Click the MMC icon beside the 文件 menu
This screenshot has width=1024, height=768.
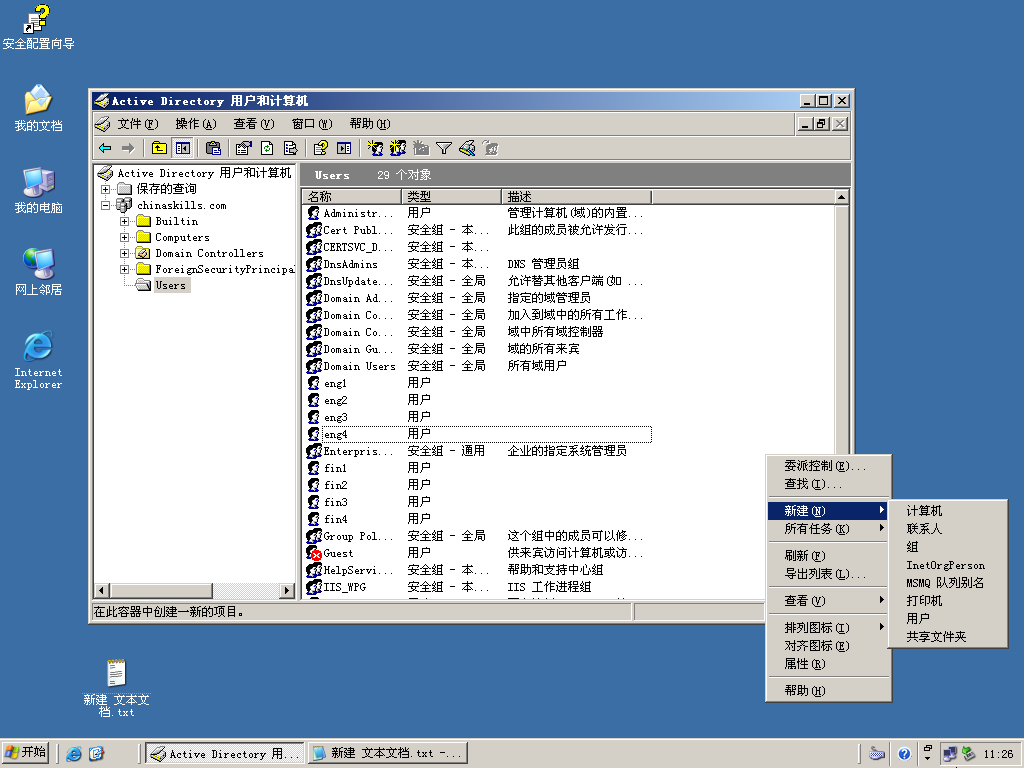tap(103, 123)
